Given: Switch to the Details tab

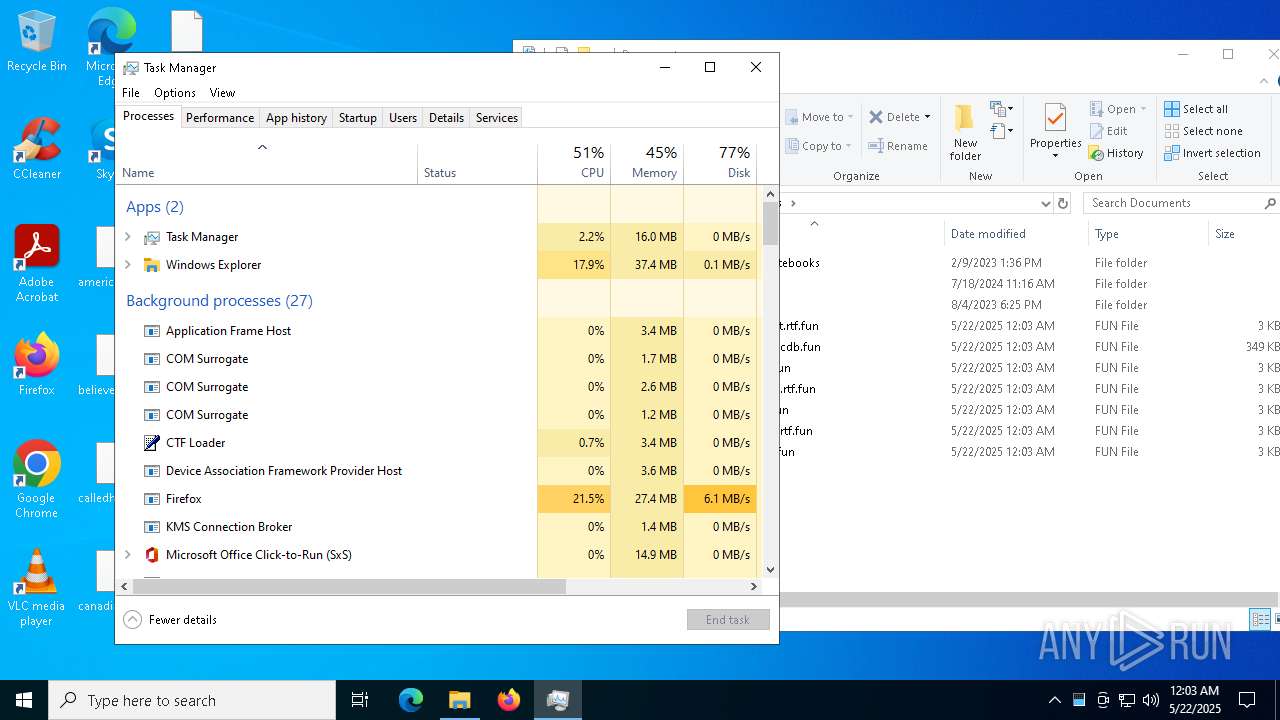Looking at the screenshot, I should pyautogui.click(x=446, y=118).
